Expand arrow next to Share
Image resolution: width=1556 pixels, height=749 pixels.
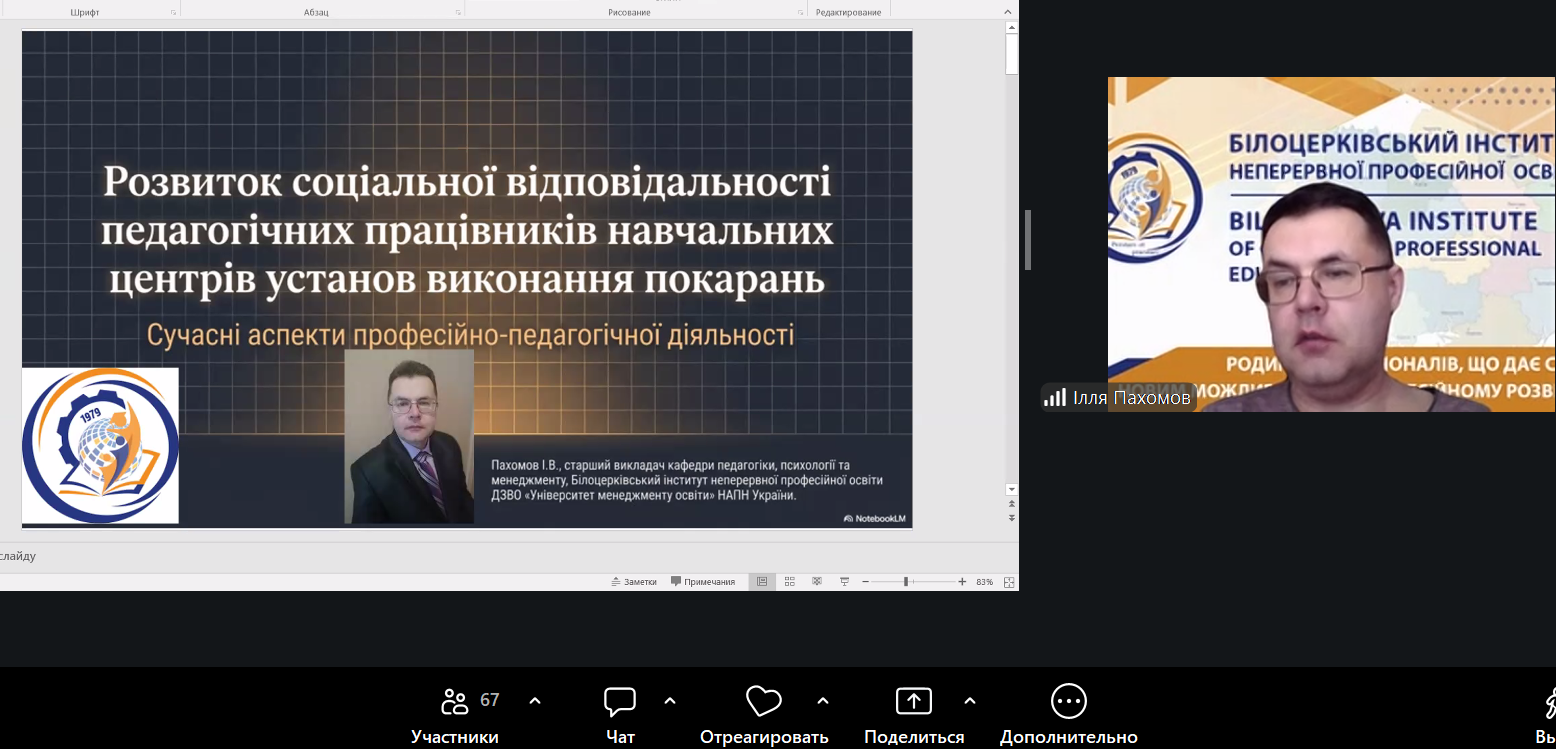coord(969,701)
